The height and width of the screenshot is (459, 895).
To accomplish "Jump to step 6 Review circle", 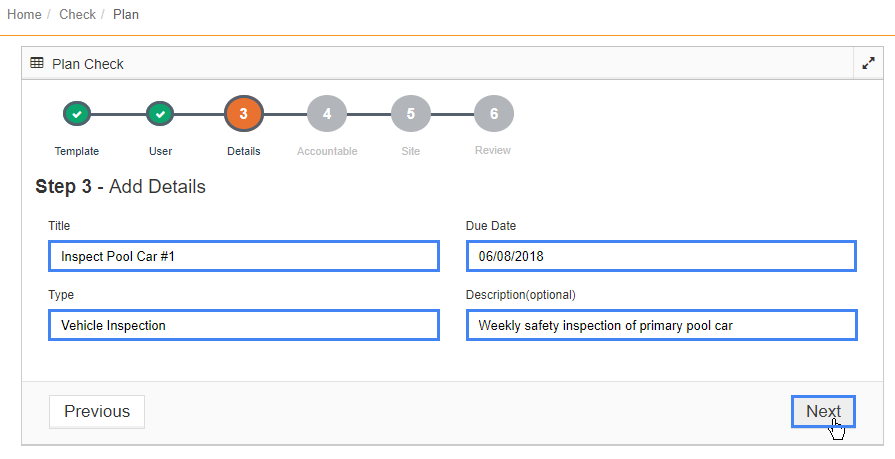I will point(494,114).
